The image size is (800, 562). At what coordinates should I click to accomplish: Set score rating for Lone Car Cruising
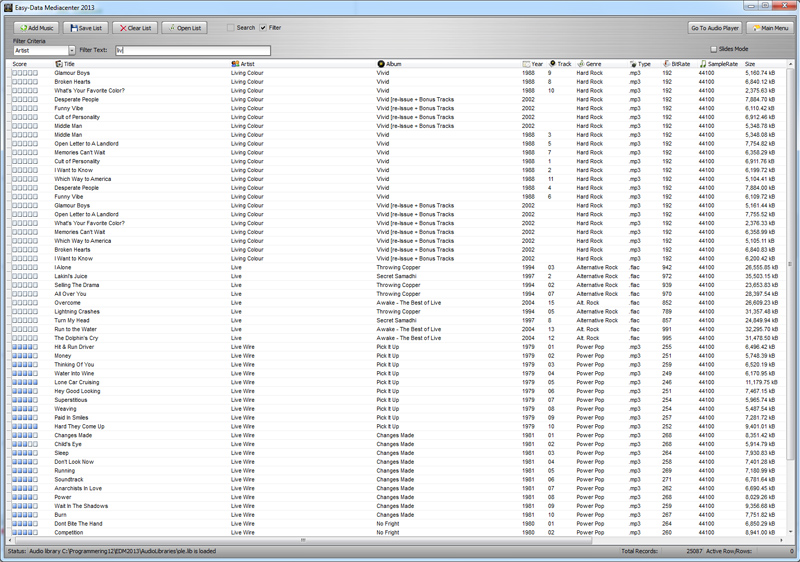click(x=25, y=382)
